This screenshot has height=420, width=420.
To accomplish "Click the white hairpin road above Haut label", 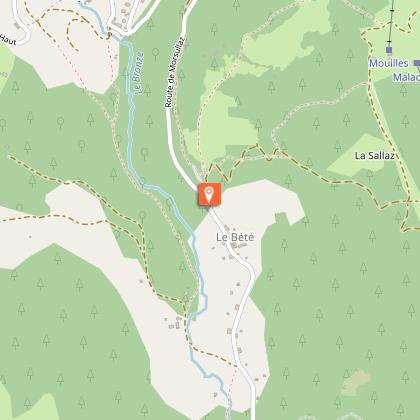I will click(x=21, y=23).
